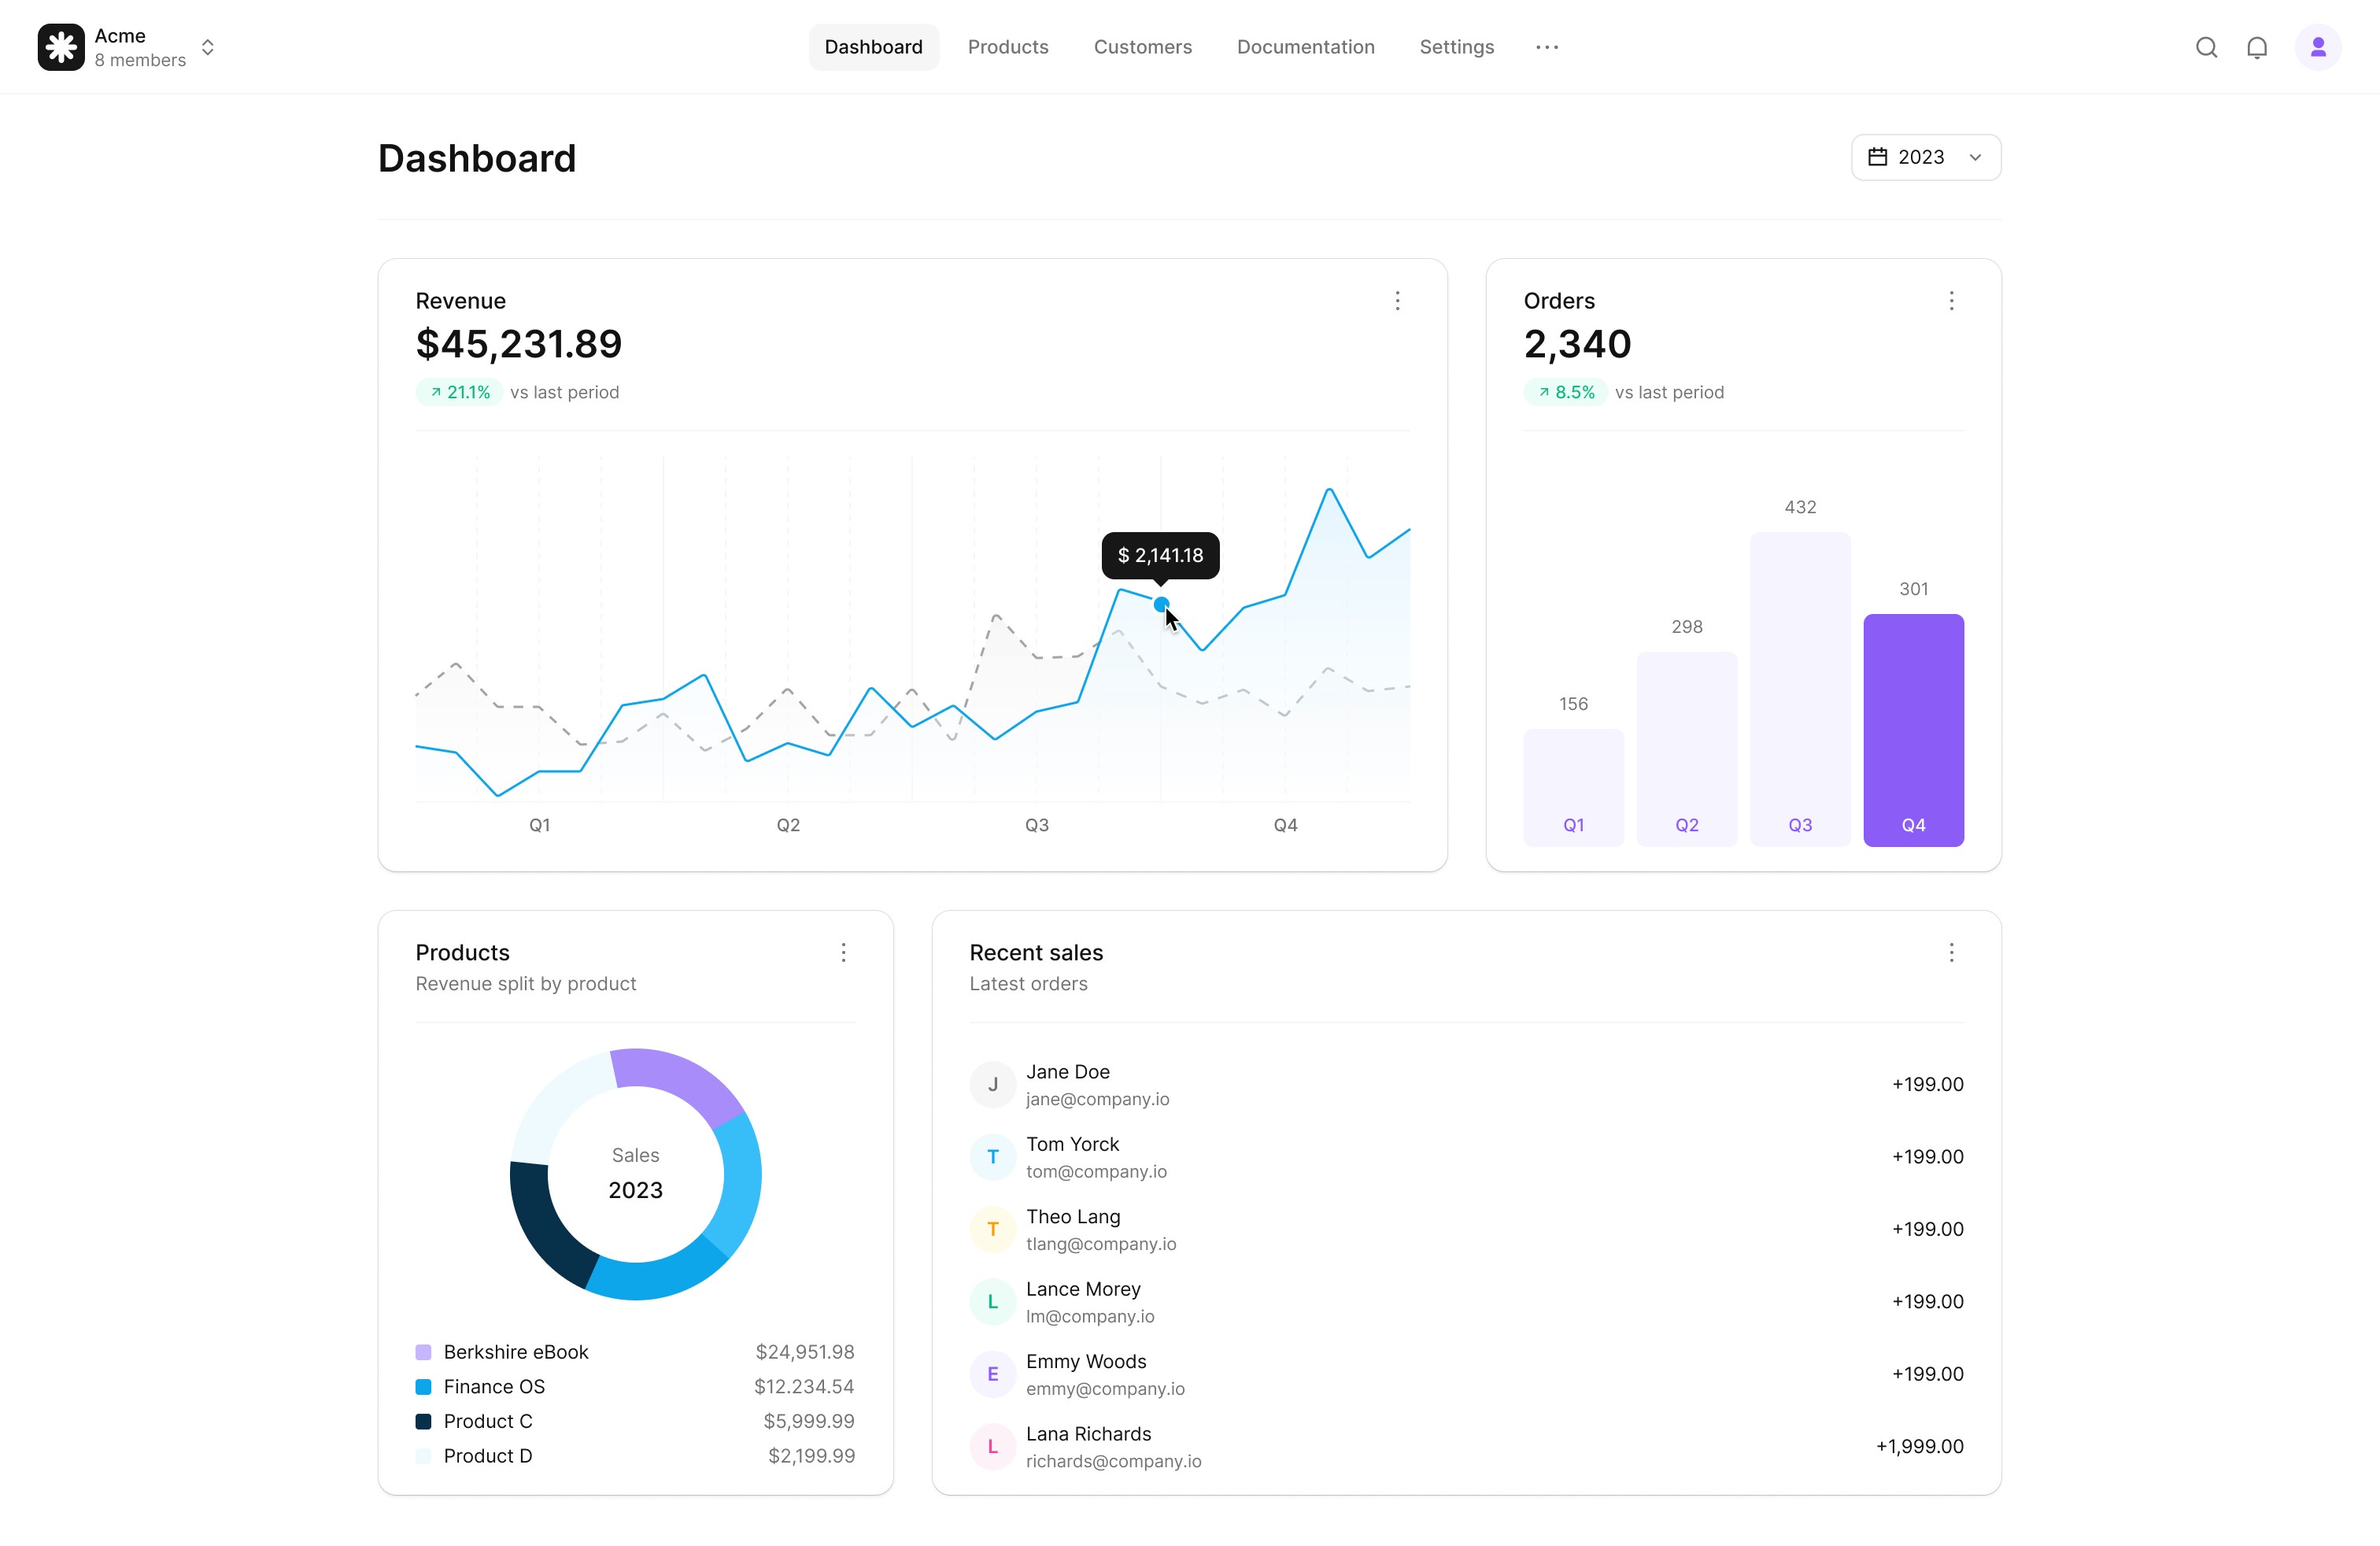2380x1546 pixels.
Task: Click the Acme asterisk logo icon
Action: [x=61, y=47]
